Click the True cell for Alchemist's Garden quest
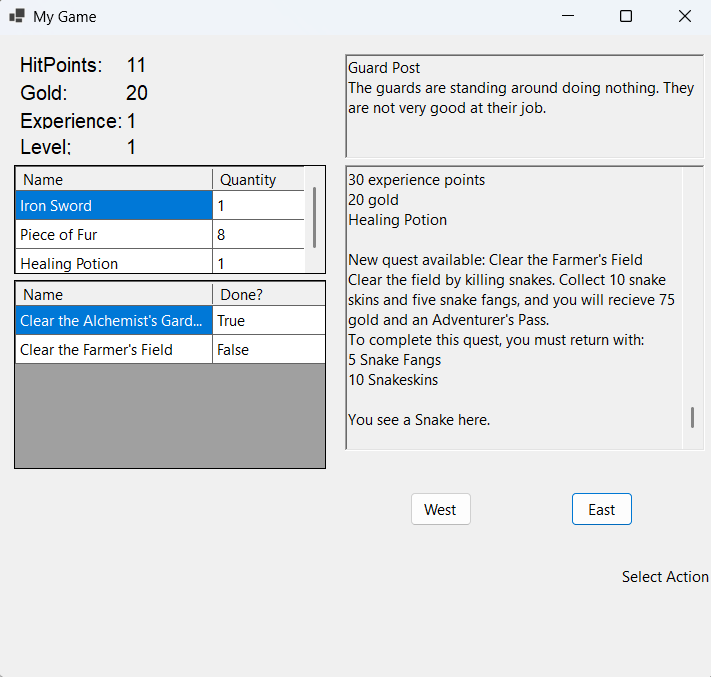Viewport: 711px width, 677px height. tap(268, 321)
